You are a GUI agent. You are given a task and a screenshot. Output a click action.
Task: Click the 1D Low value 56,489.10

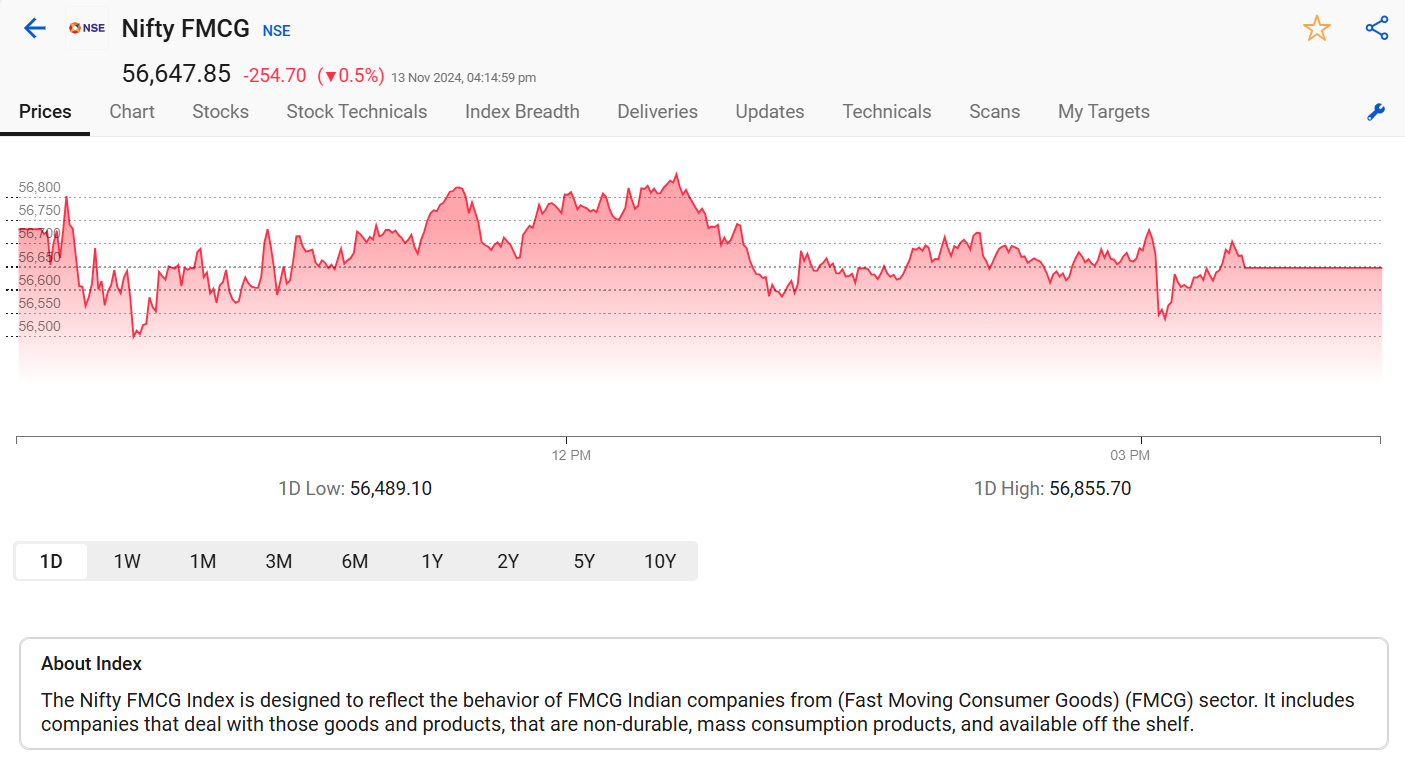click(x=391, y=489)
